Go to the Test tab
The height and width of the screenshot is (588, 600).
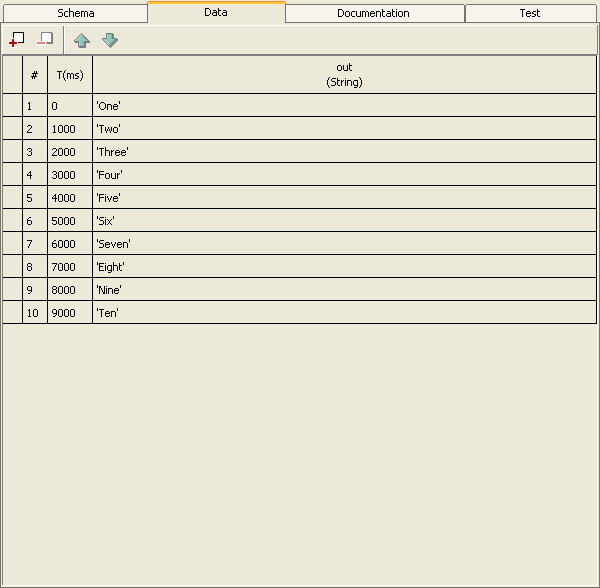tap(530, 13)
